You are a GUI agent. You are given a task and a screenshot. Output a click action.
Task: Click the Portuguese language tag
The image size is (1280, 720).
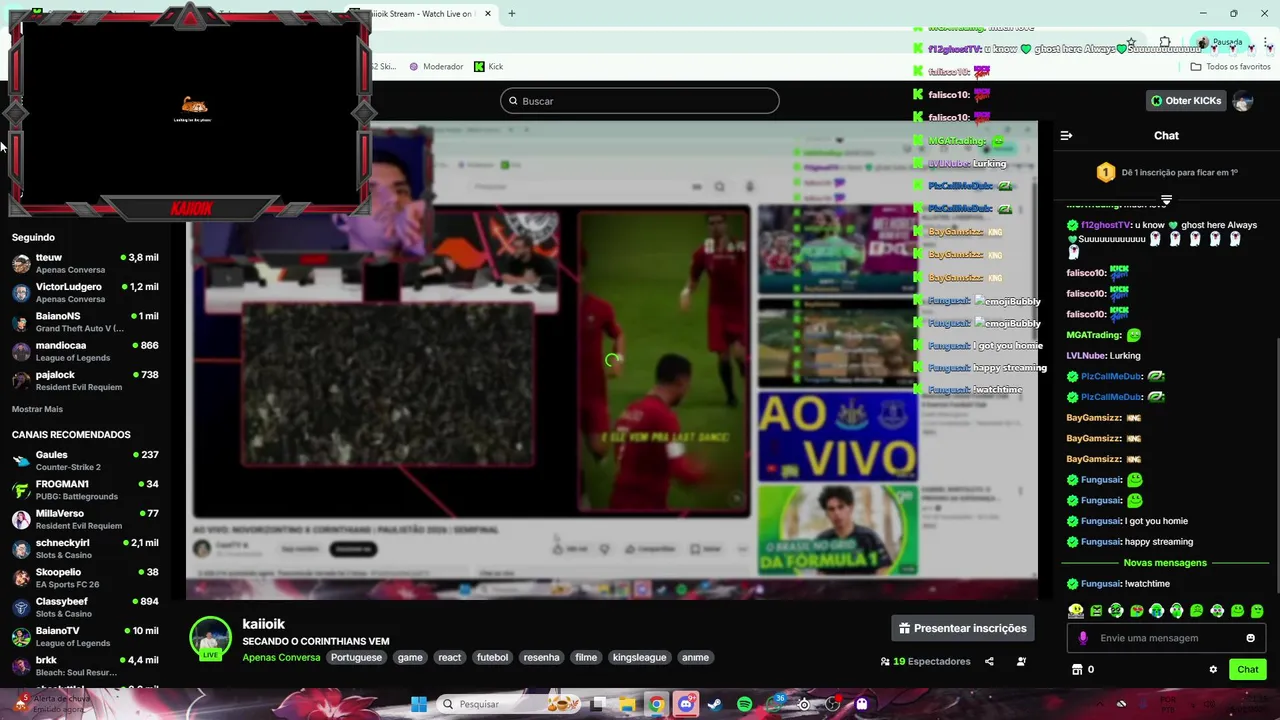pos(356,657)
